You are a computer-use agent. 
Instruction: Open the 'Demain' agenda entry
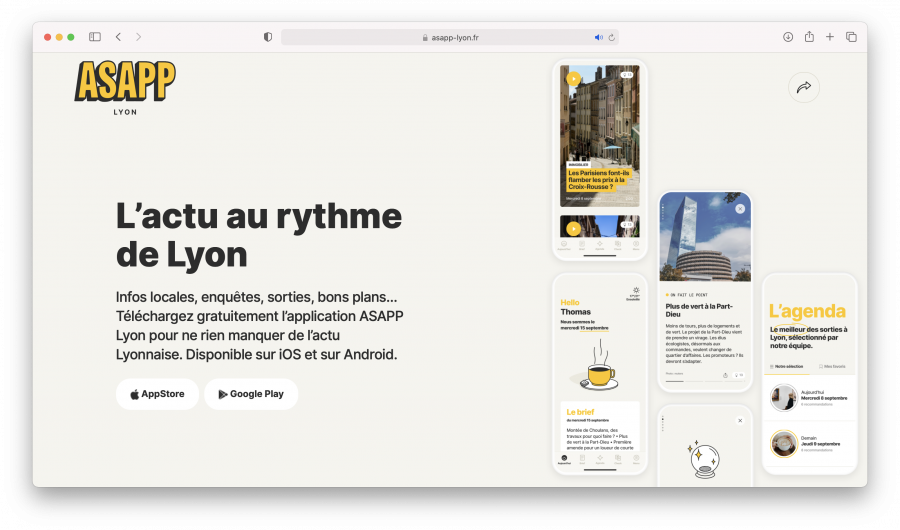point(809,444)
